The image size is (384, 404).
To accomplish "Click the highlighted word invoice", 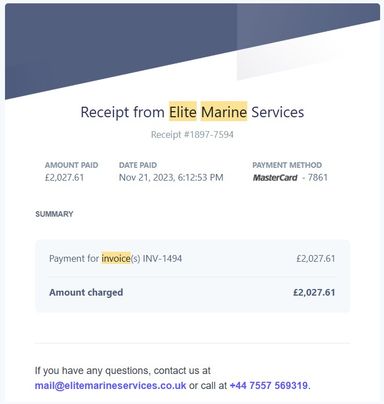I will 116,258.
